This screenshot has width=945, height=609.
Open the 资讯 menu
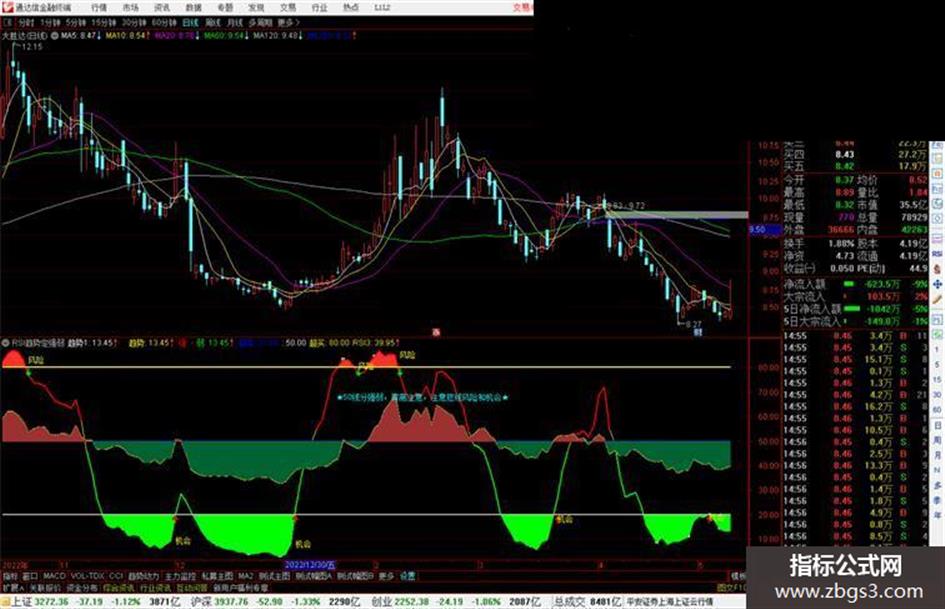pyautogui.click(x=162, y=8)
